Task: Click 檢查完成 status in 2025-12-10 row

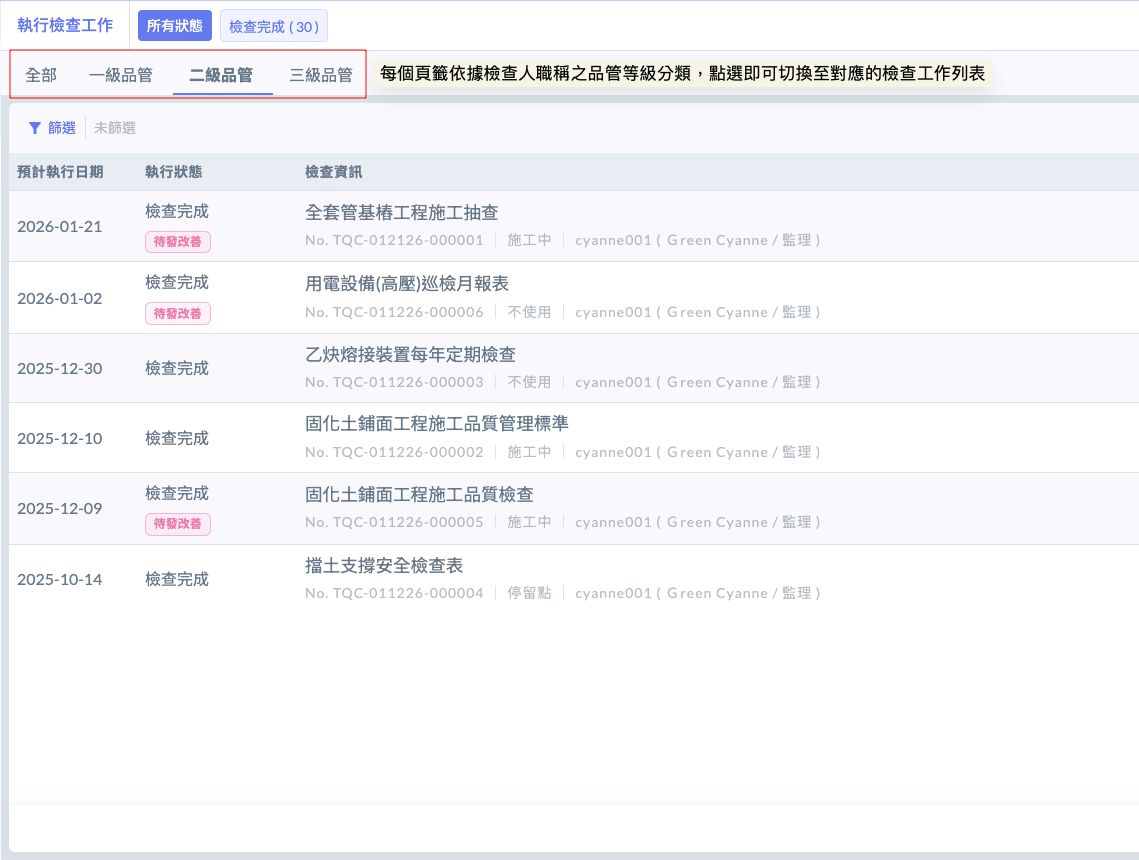Action: [177, 439]
